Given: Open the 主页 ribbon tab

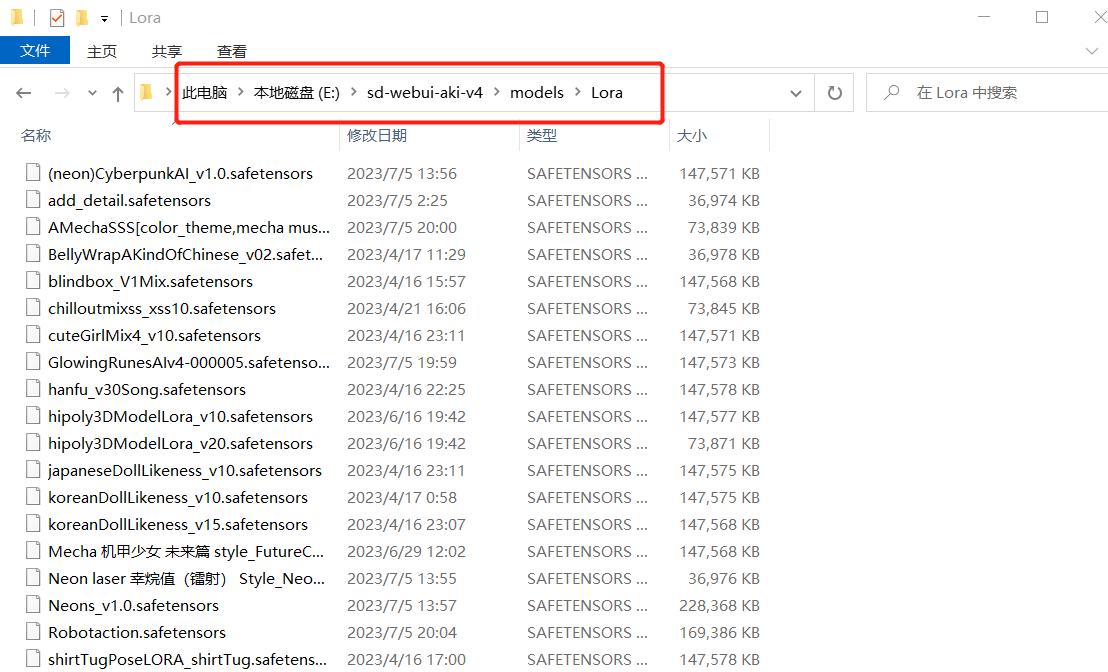Looking at the screenshot, I should click(101, 51).
